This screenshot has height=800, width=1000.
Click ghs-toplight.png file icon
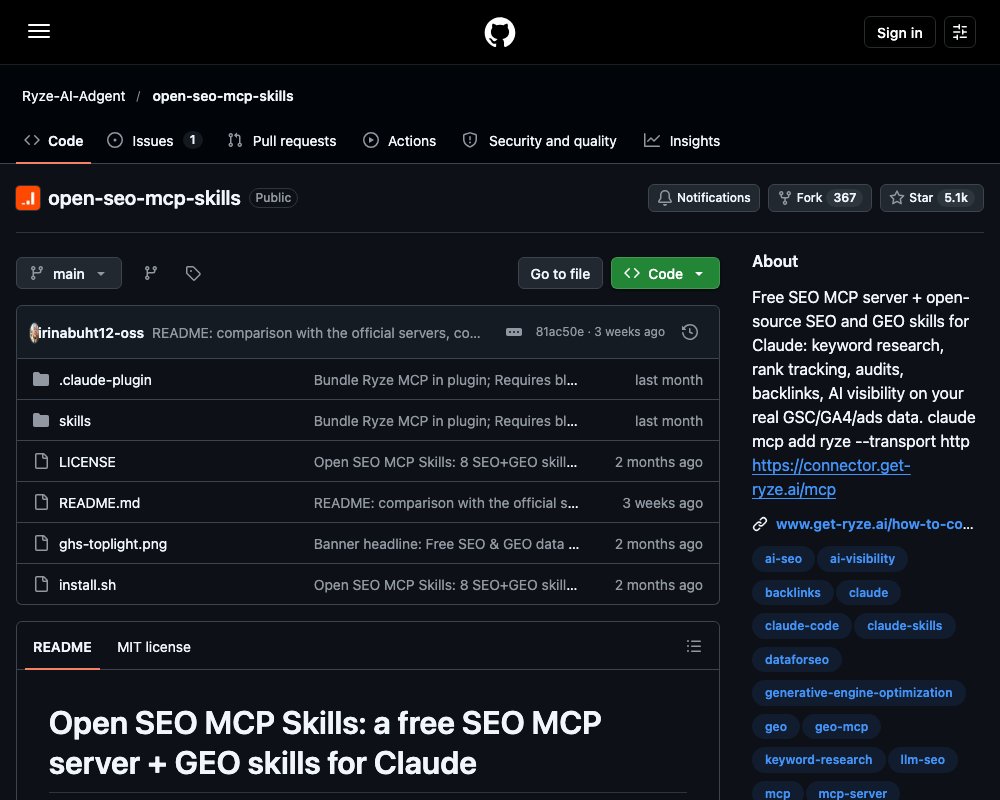click(41, 544)
